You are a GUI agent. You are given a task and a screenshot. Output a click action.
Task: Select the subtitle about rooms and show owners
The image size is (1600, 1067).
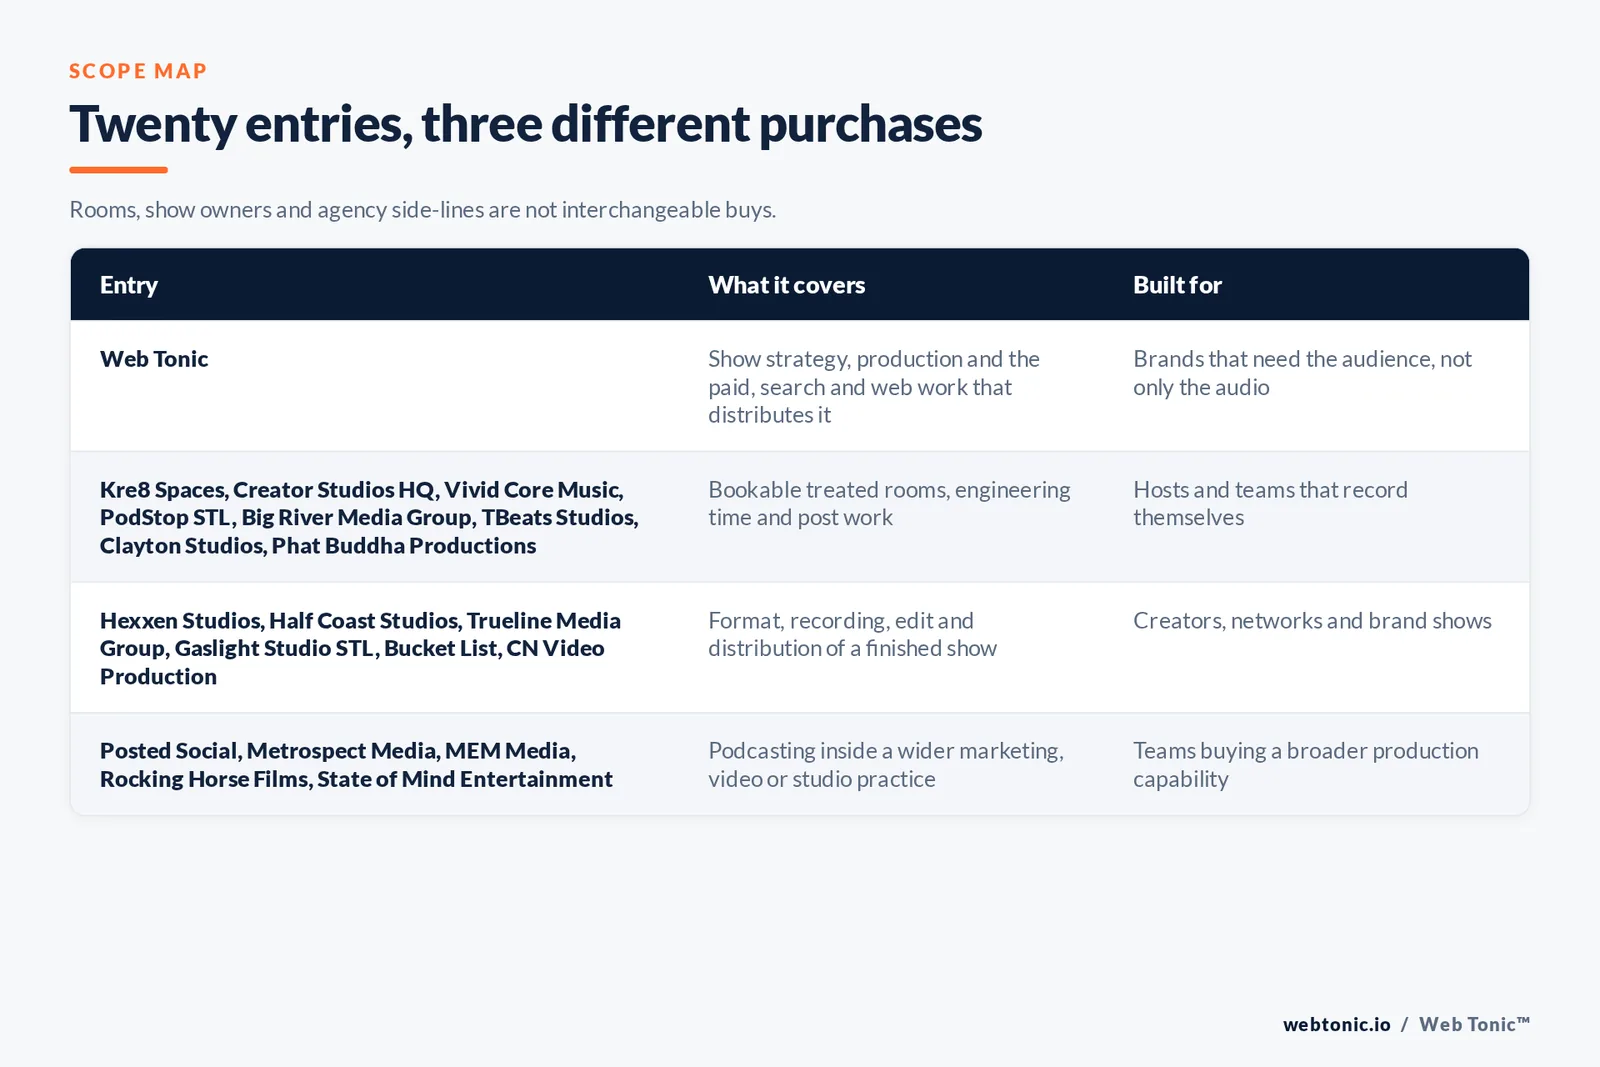(422, 210)
